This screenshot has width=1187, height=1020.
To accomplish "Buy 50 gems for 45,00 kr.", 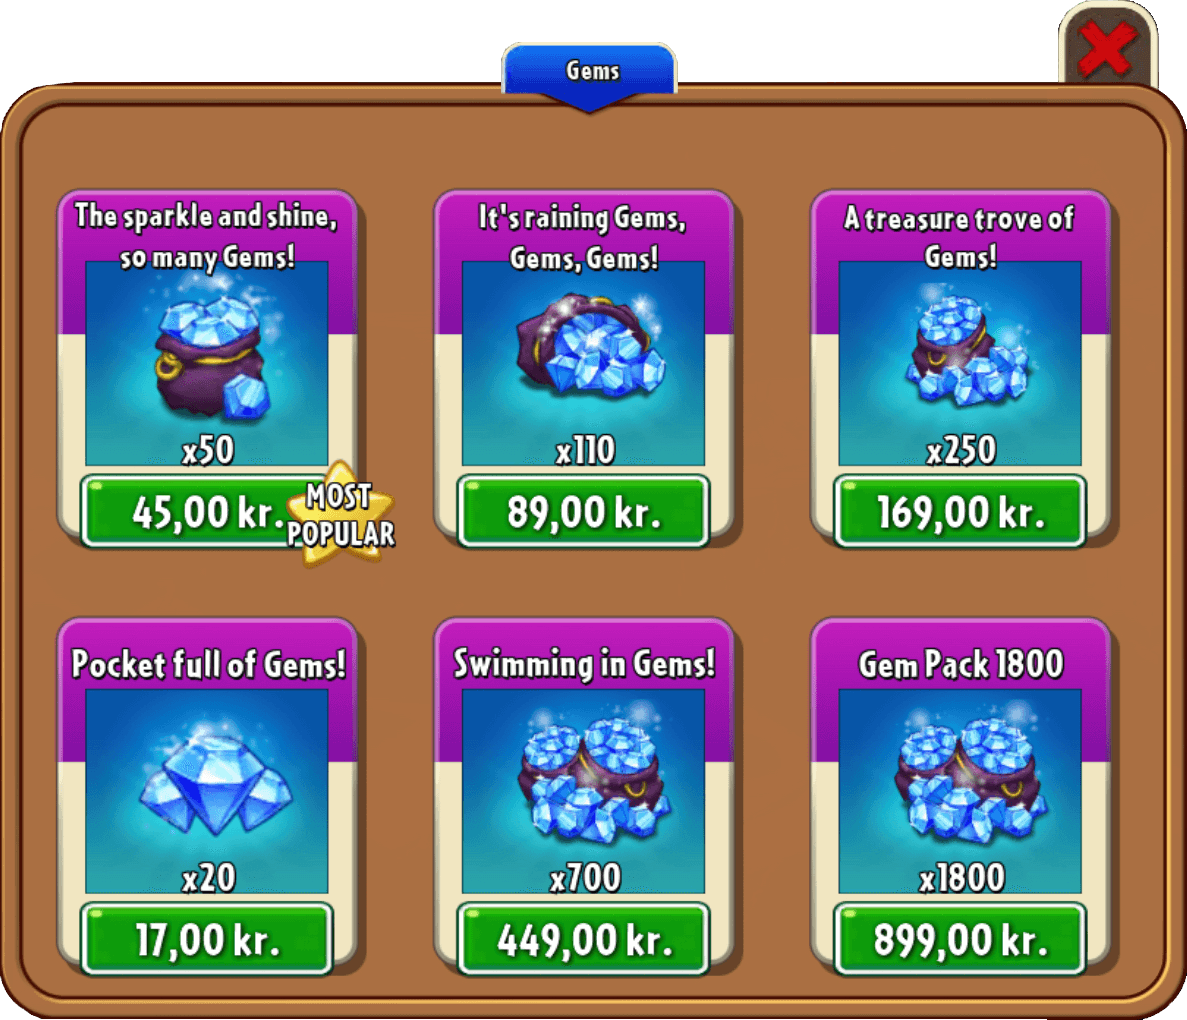I will pos(207,512).
